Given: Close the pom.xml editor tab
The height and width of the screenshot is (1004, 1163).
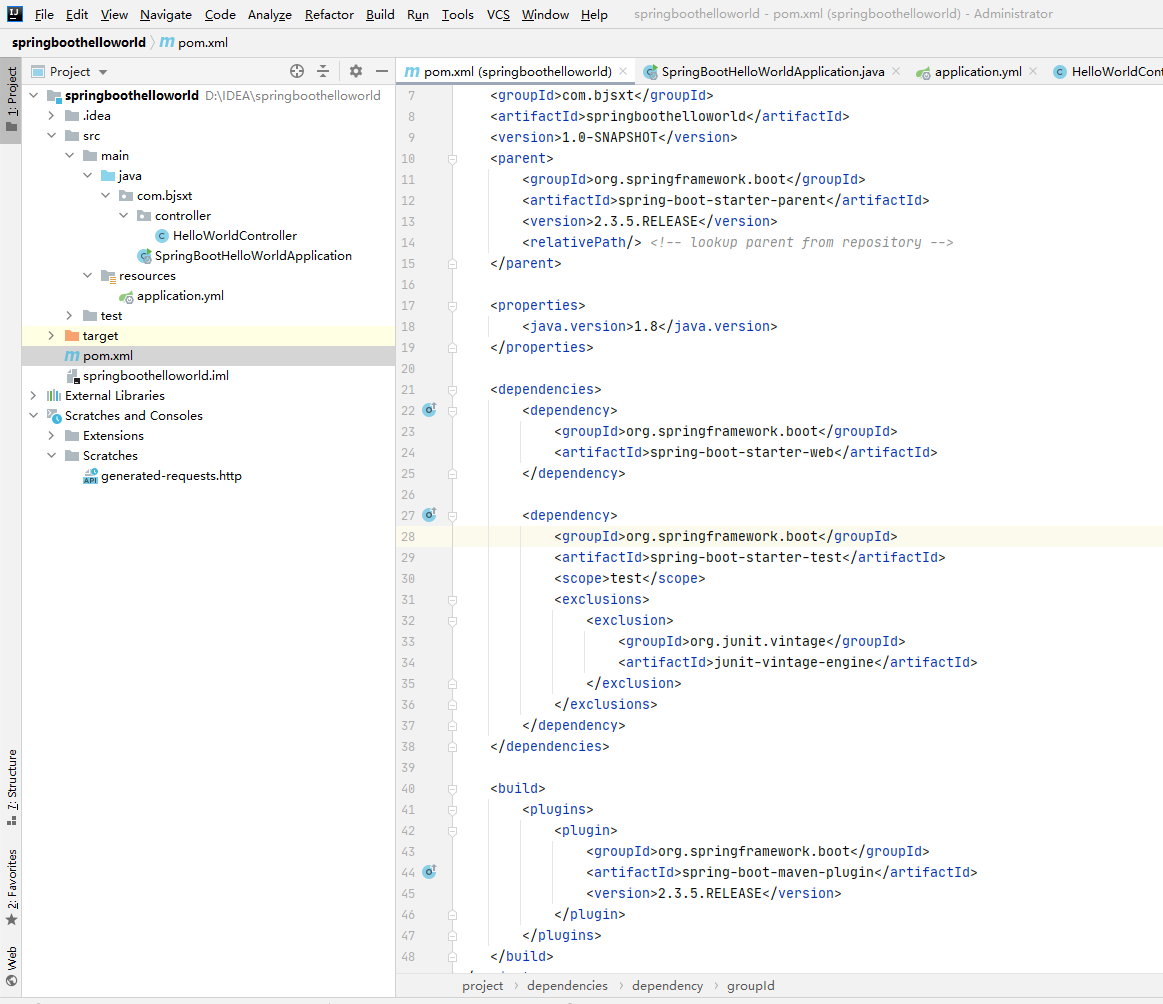Looking at the screenshot, I should (x=623, y=71).
